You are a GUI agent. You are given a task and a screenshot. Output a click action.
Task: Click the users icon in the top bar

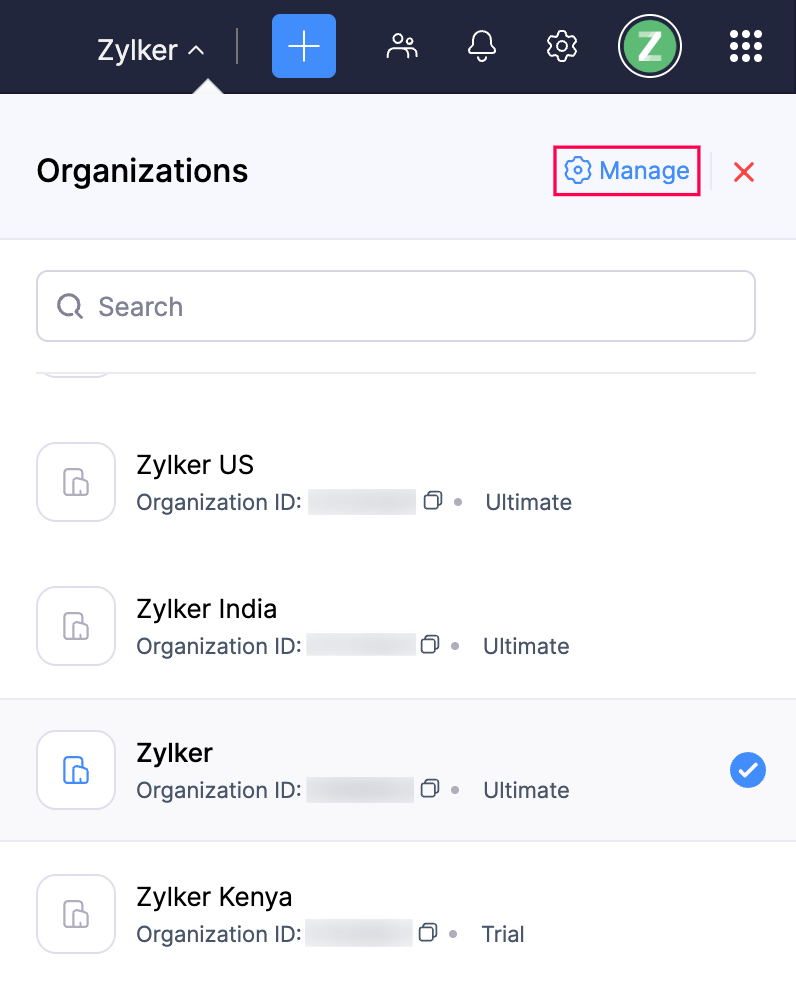click(x=401, y=46)
